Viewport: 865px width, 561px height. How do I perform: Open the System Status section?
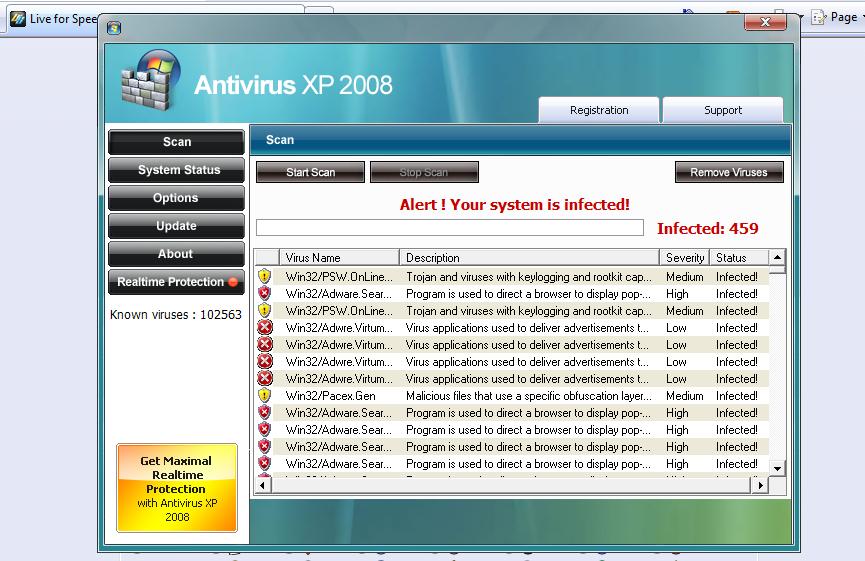tap(177, 170)
